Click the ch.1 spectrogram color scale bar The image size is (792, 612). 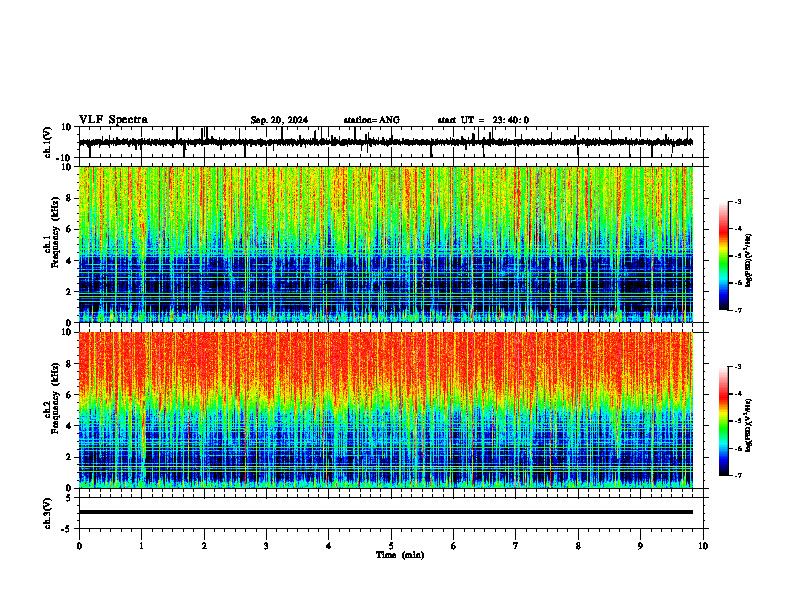pyautogui.click(x=724, y=256)
